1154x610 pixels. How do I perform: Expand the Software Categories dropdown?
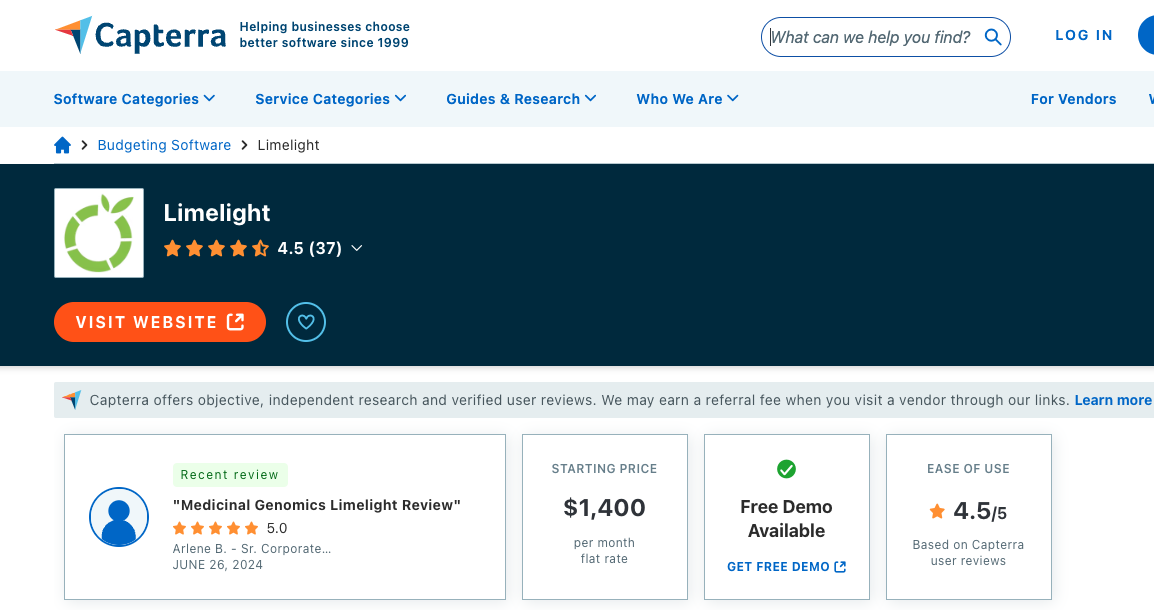coord(134,99)
